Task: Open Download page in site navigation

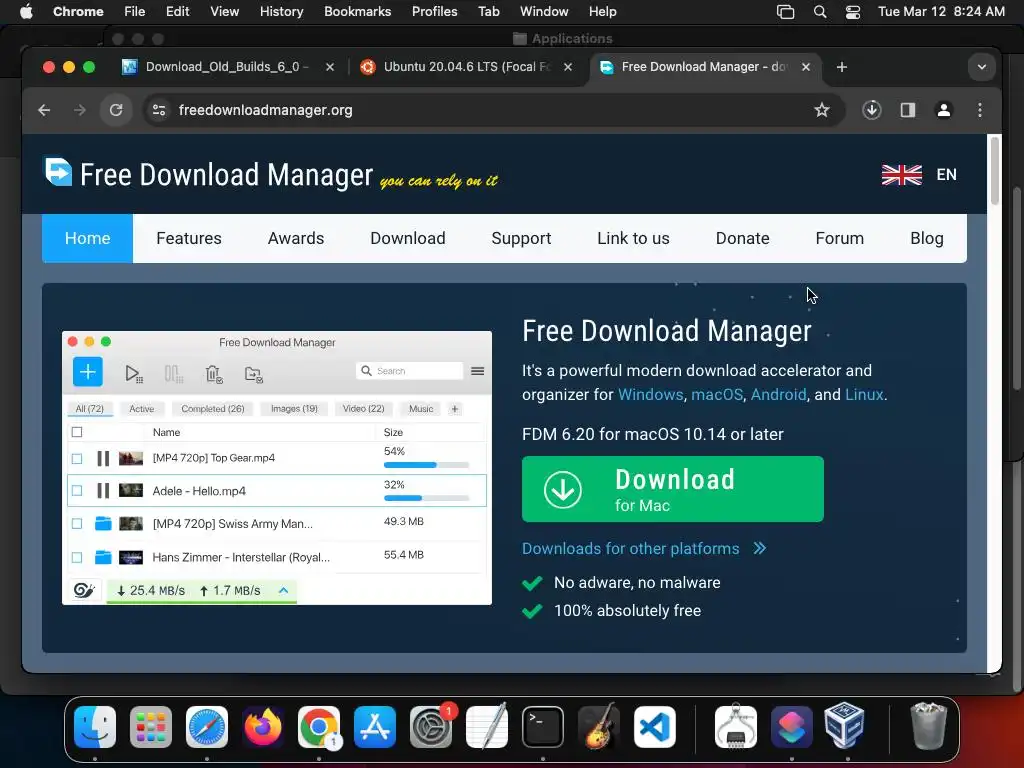Action: point(408,238)
